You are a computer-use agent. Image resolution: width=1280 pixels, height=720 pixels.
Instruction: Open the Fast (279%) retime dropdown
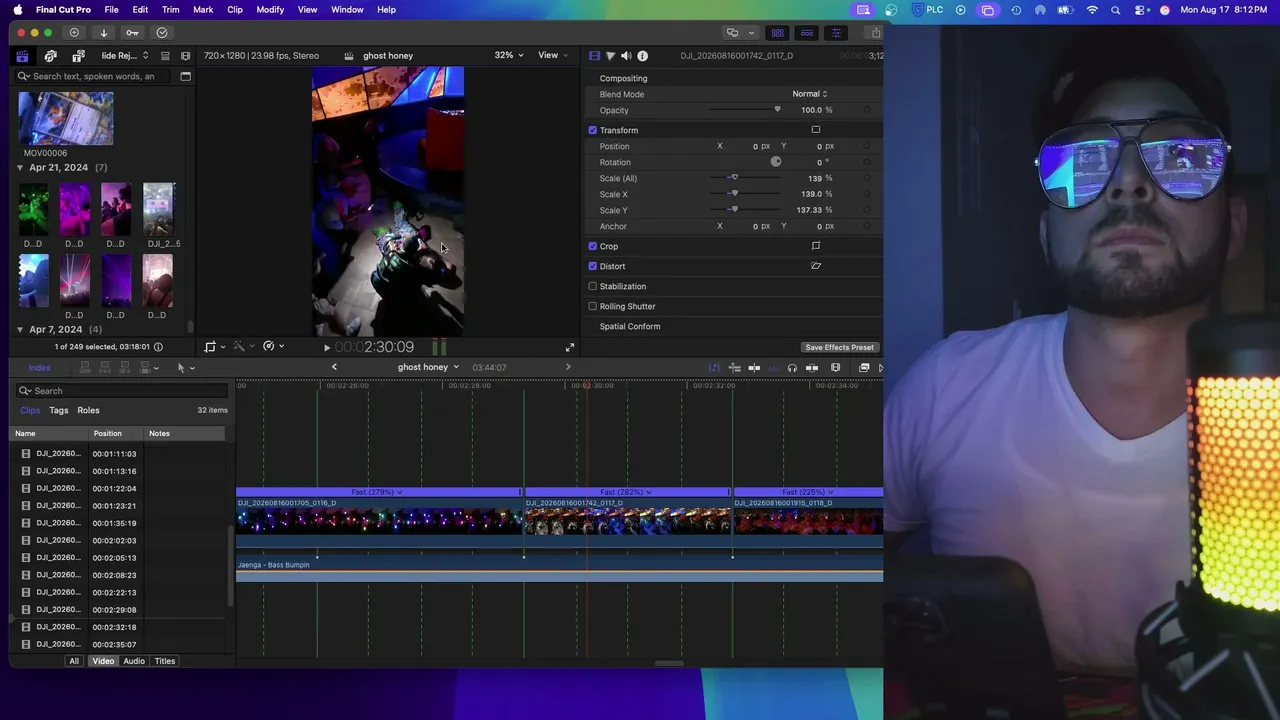[x=377, y=492]
